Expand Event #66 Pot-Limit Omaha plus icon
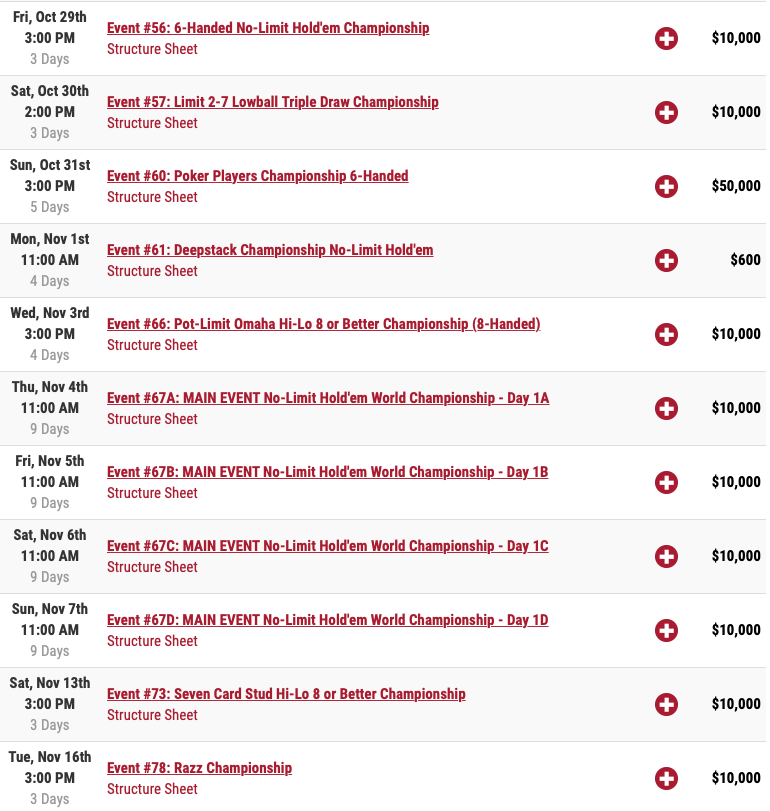The width and height of the screenshot is (770, 811). [666, 334]
